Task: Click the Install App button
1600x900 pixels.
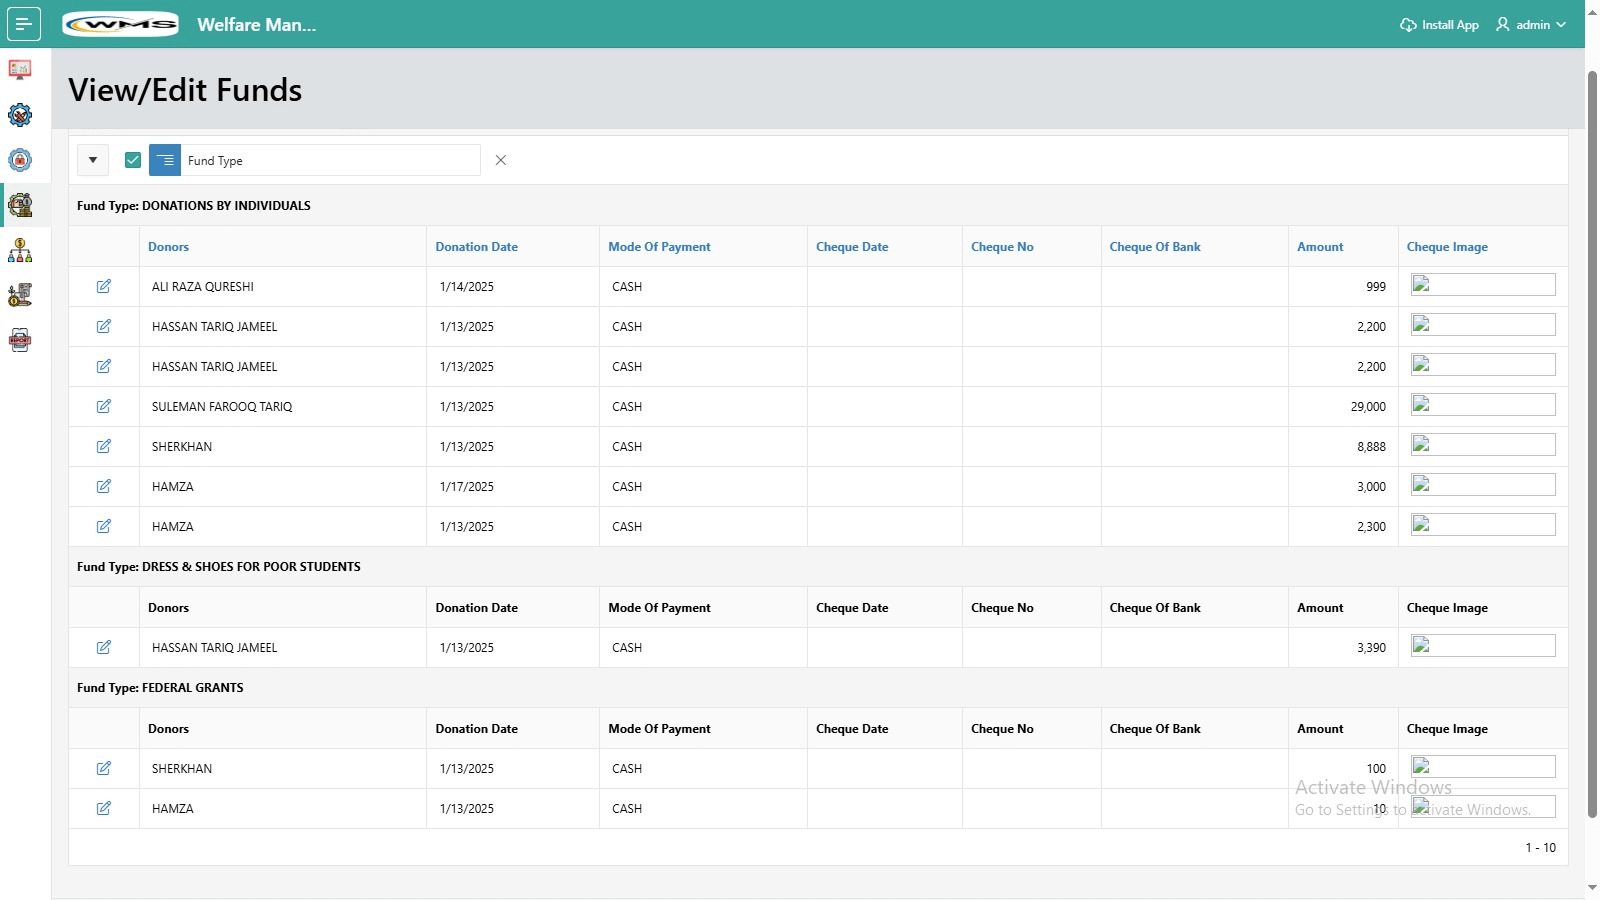Action: (x=1439, y=25)
